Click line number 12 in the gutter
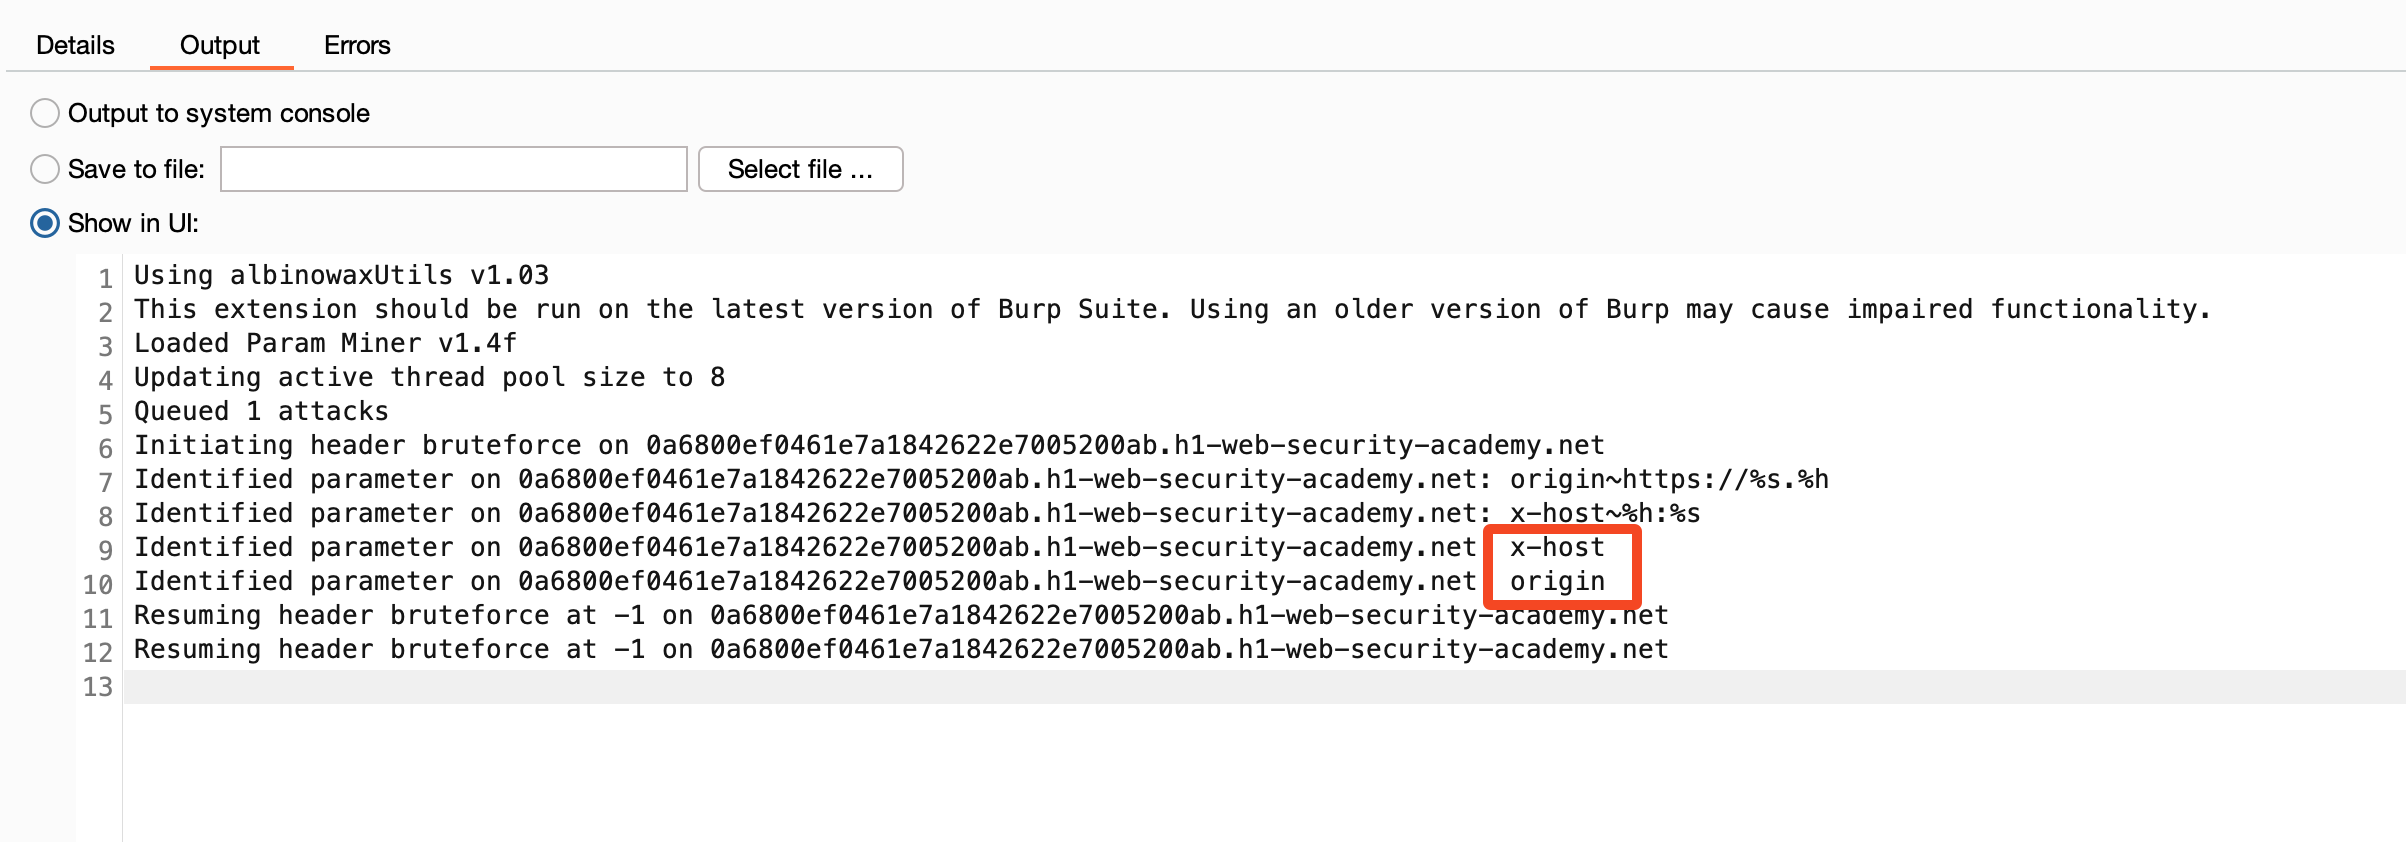 pyautogui.click(x=98, y=652)
